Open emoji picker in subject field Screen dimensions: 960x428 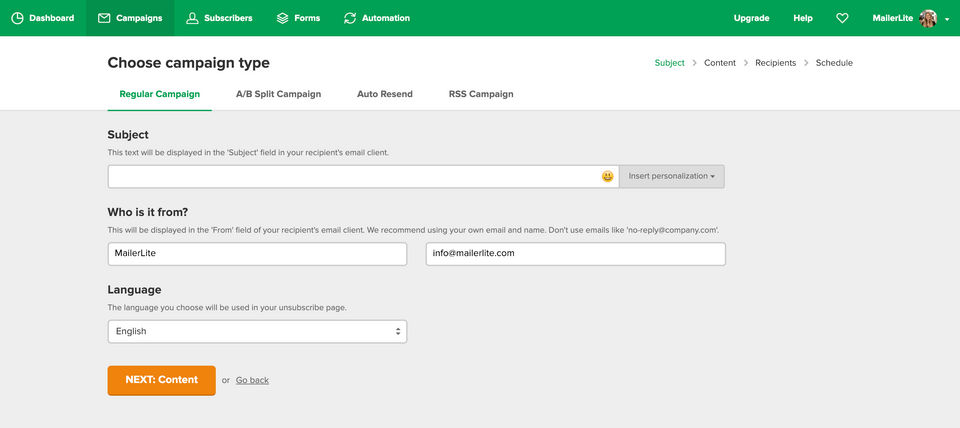(x=607, y=177)
